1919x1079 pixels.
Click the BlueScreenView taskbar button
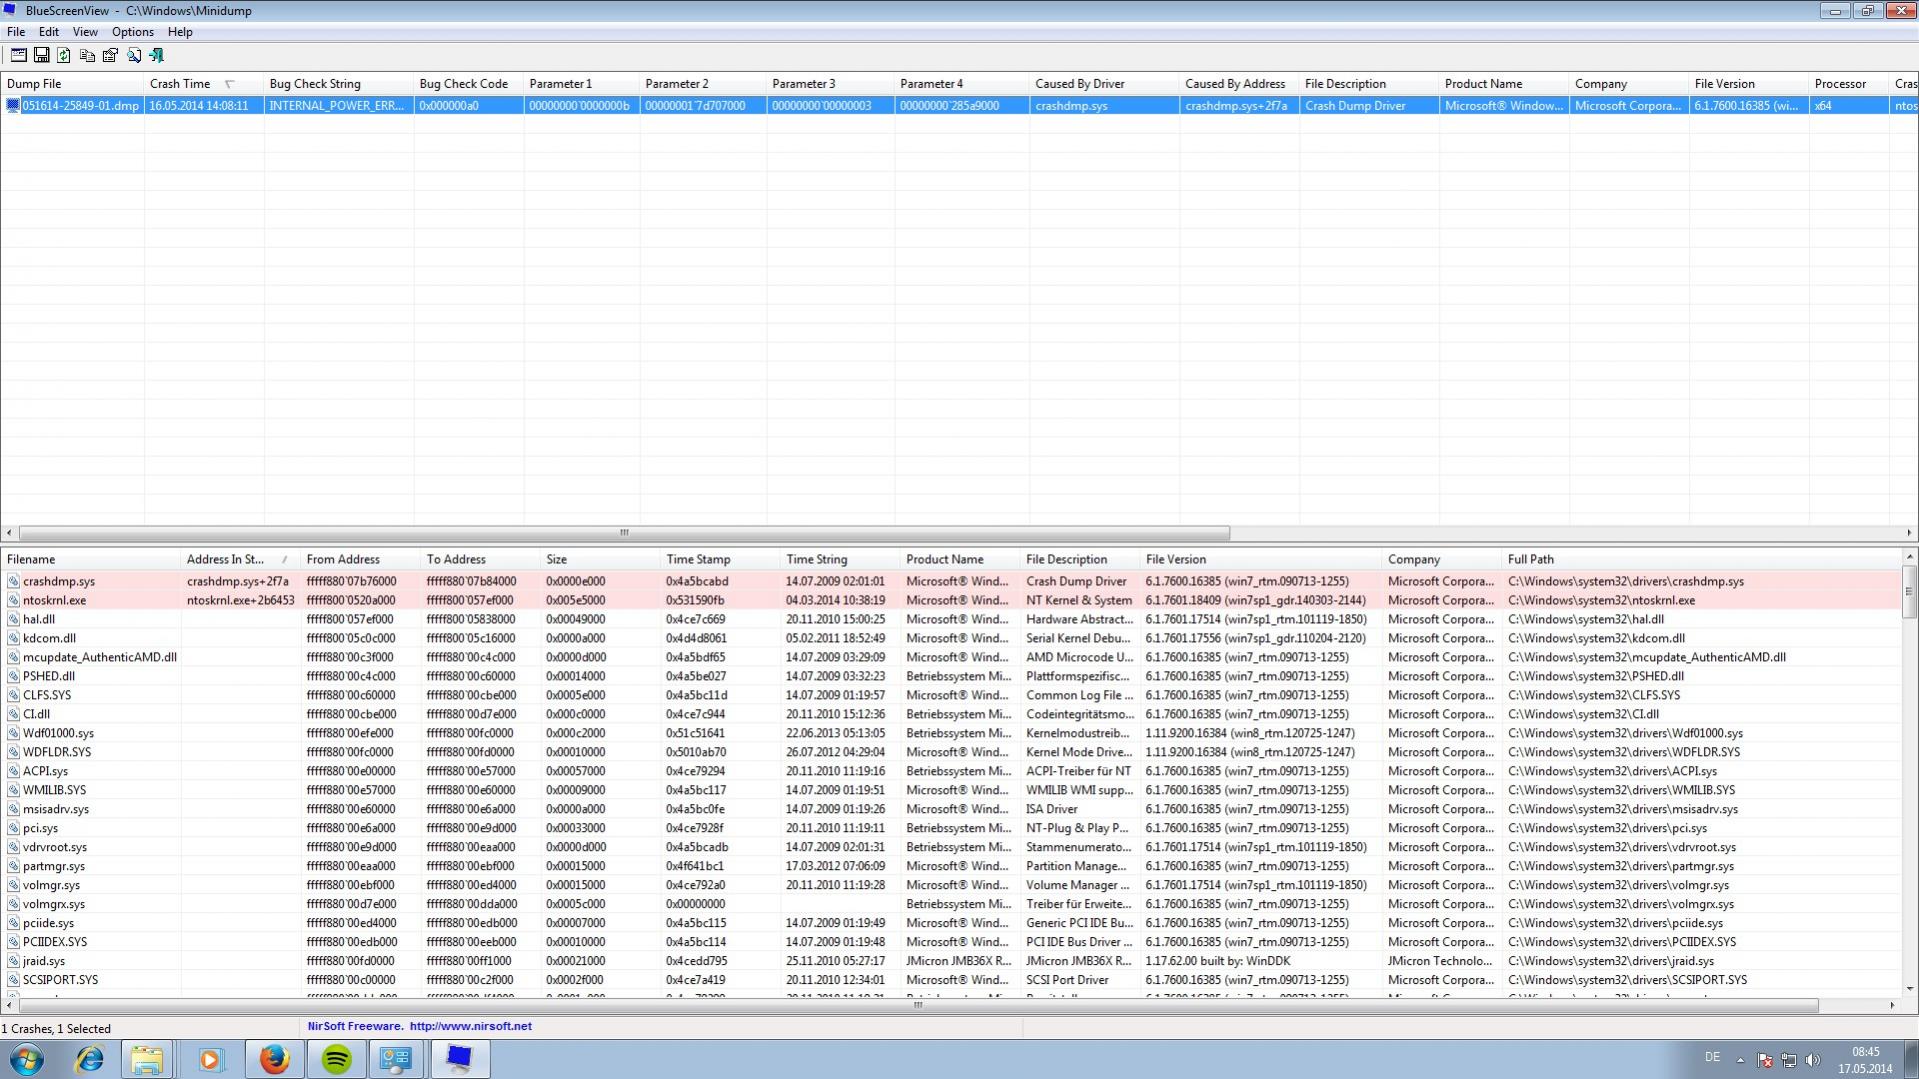pos(460,1059)
